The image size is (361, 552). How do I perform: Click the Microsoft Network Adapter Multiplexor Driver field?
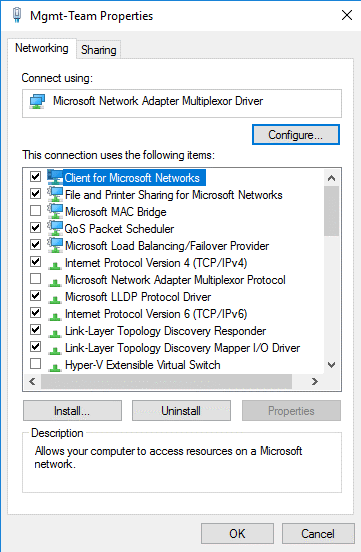coord(182,103)
